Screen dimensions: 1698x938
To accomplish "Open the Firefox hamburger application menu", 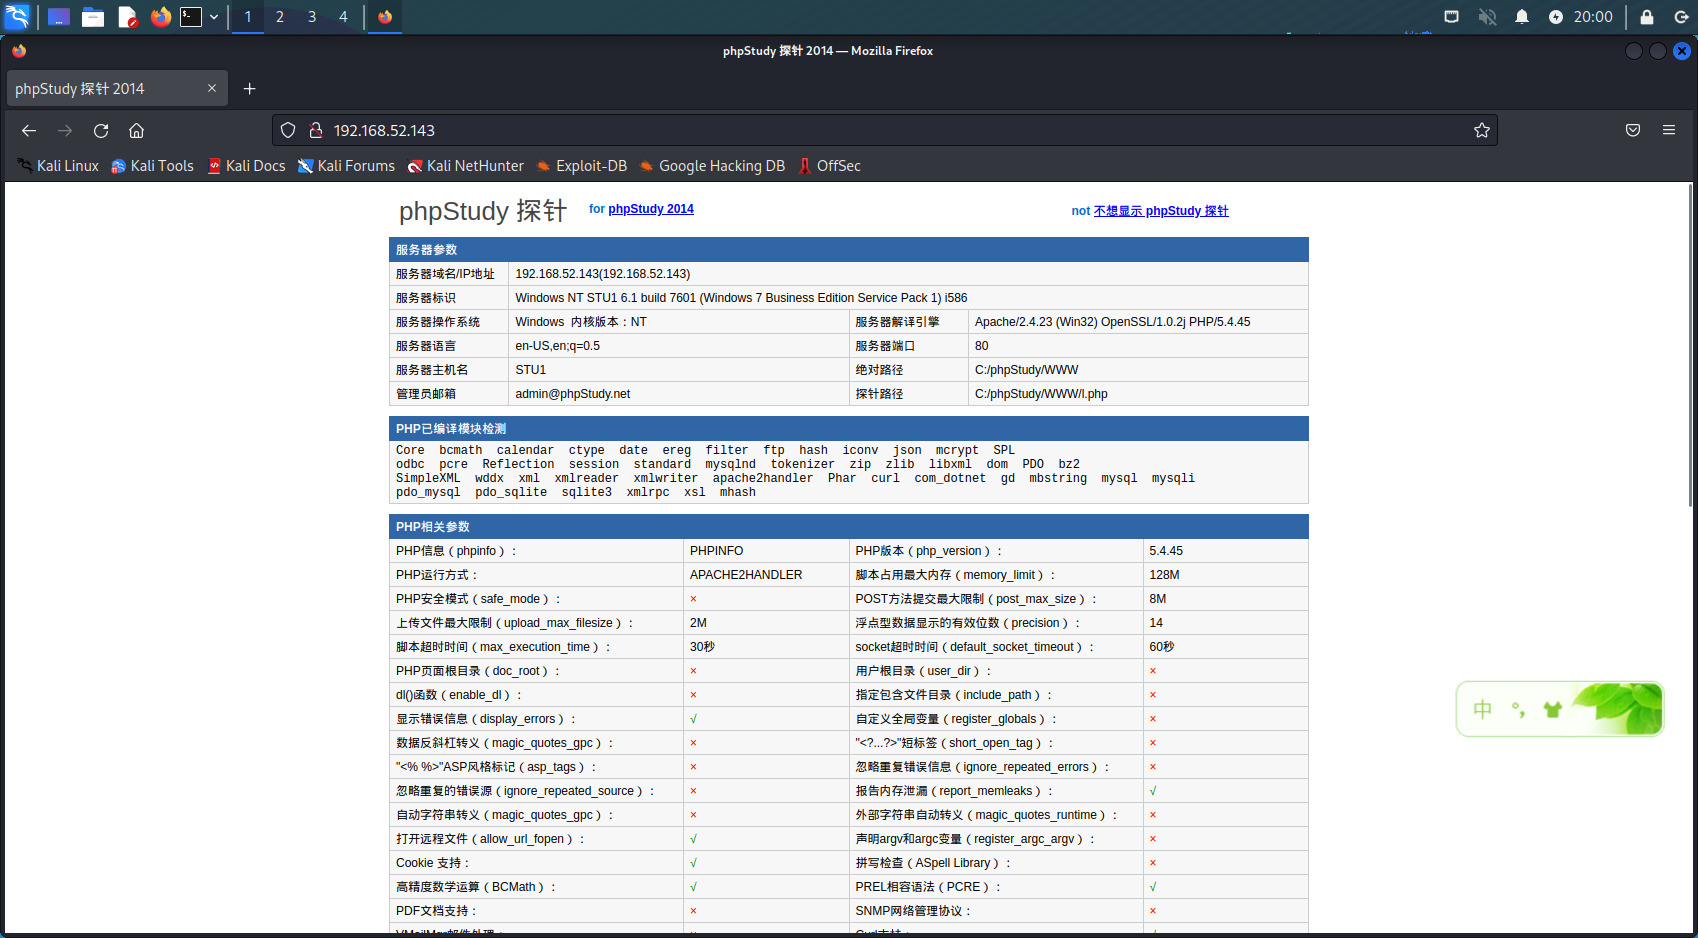I will point(1668,130).
